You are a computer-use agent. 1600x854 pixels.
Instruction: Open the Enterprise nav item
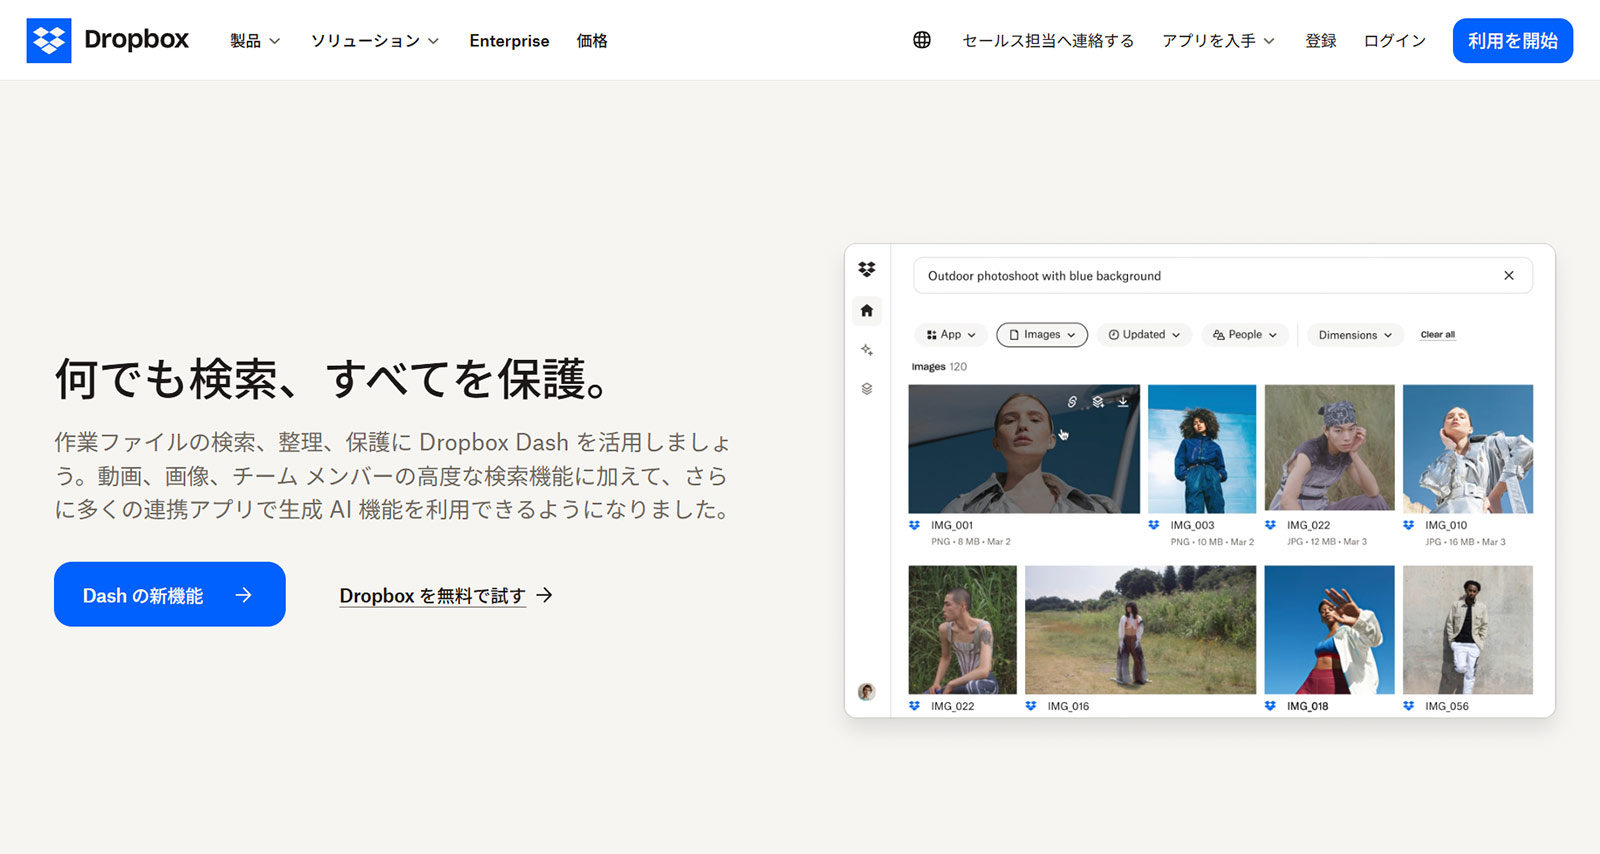coord(509,41)
